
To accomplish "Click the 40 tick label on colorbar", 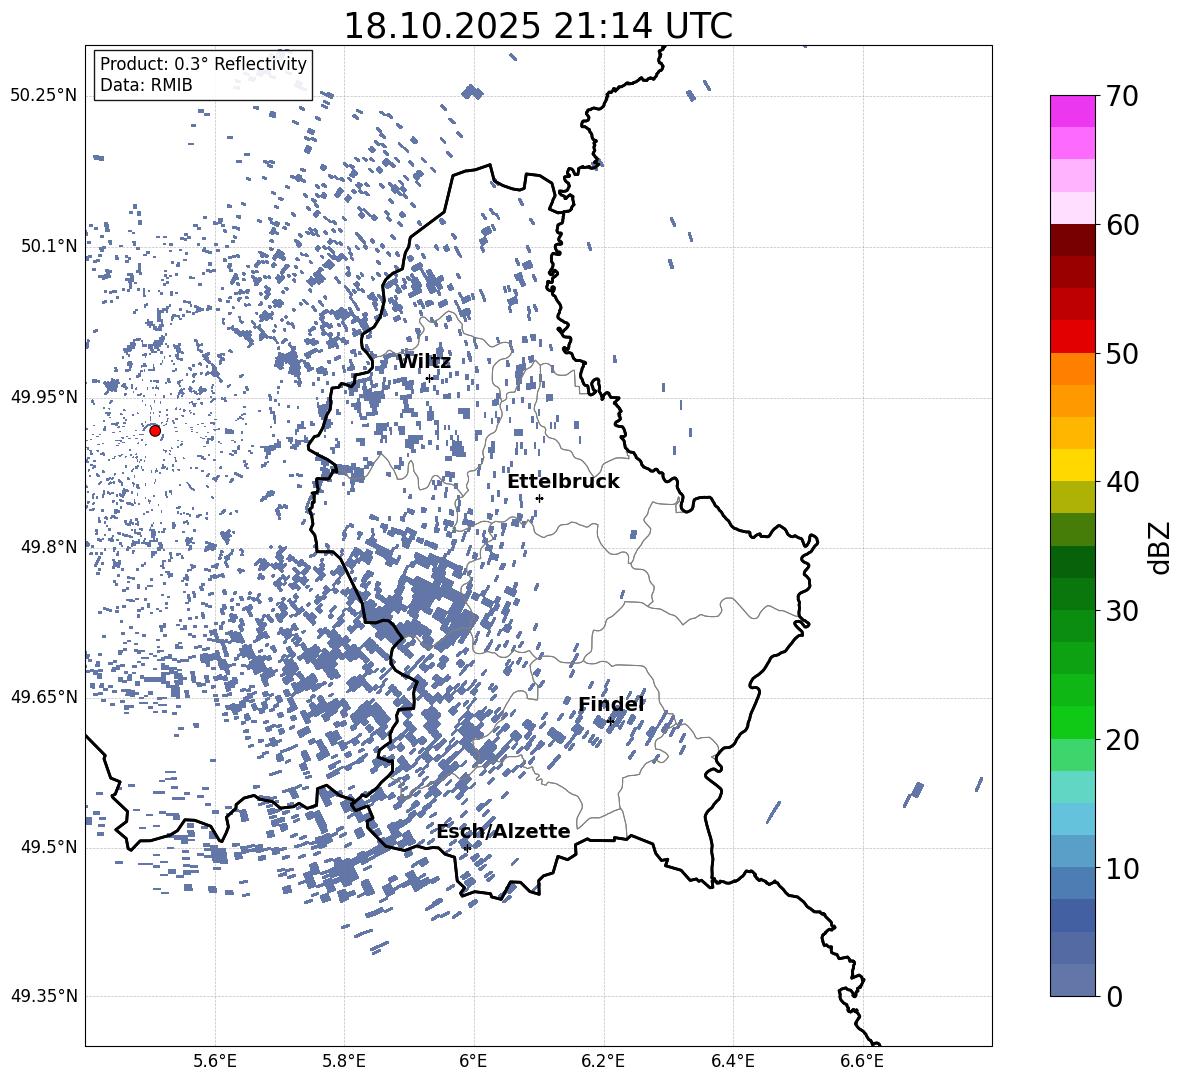I will (1122, 482).
